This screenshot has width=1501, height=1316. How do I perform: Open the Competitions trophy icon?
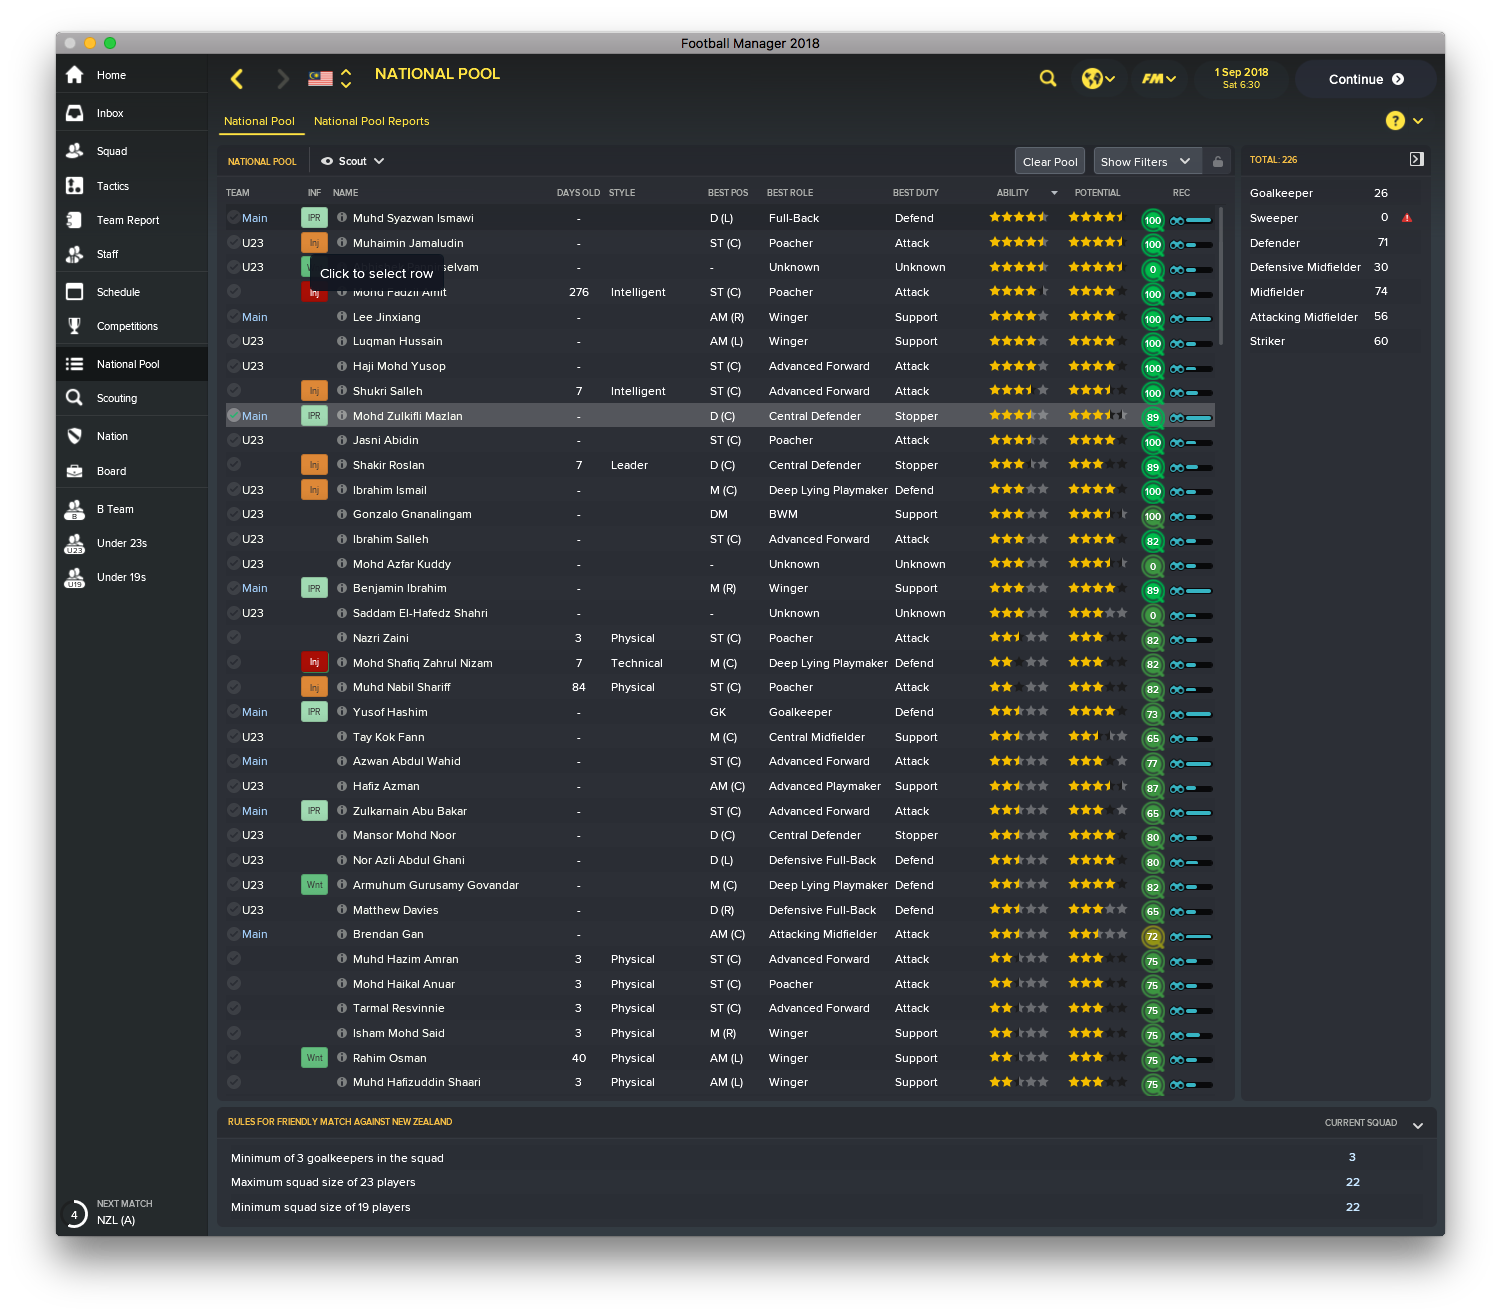point(75,326)
